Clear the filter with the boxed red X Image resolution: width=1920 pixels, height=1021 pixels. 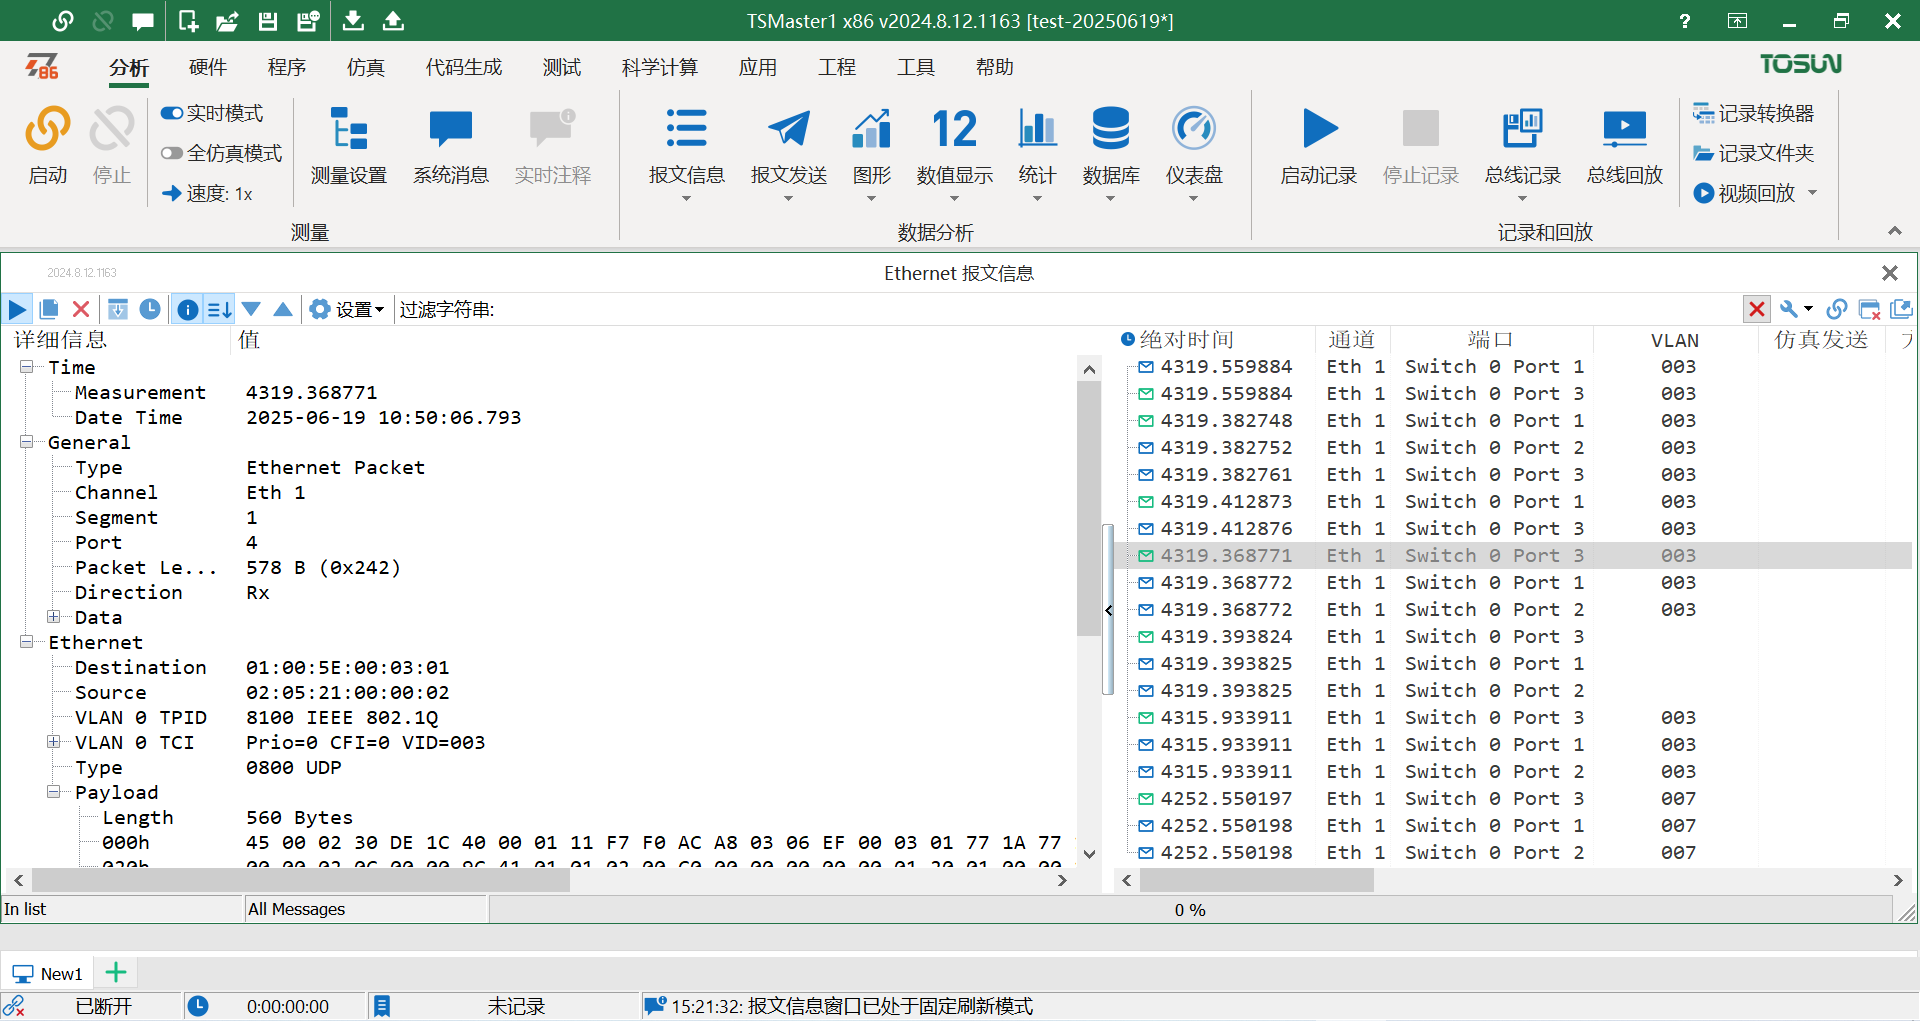pos(1756,309)
